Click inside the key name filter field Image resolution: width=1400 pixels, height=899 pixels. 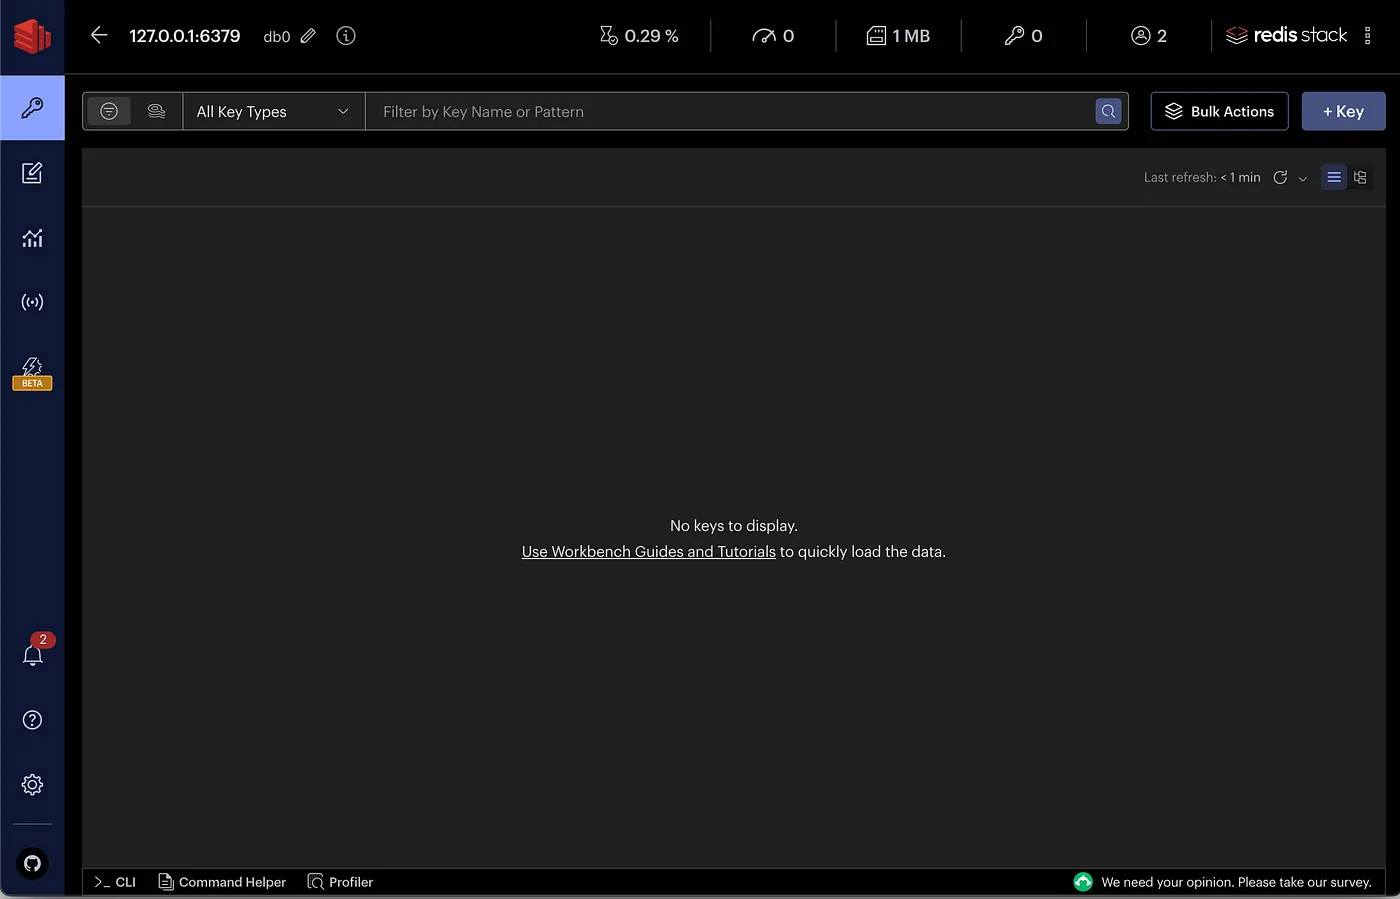[x=700, y=111]
